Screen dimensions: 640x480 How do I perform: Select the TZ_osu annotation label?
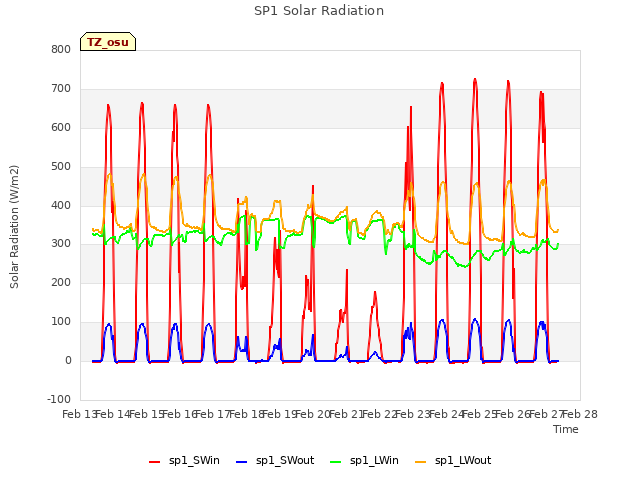[x=108, y=42]
